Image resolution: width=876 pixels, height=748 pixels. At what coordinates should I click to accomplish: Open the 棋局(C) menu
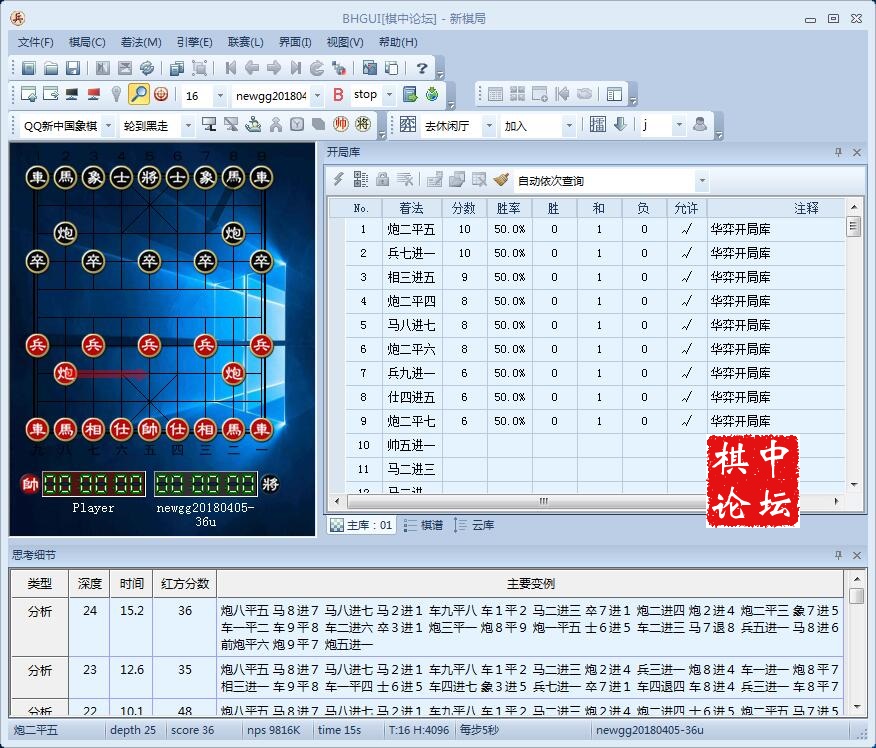[x=87, y=42]
